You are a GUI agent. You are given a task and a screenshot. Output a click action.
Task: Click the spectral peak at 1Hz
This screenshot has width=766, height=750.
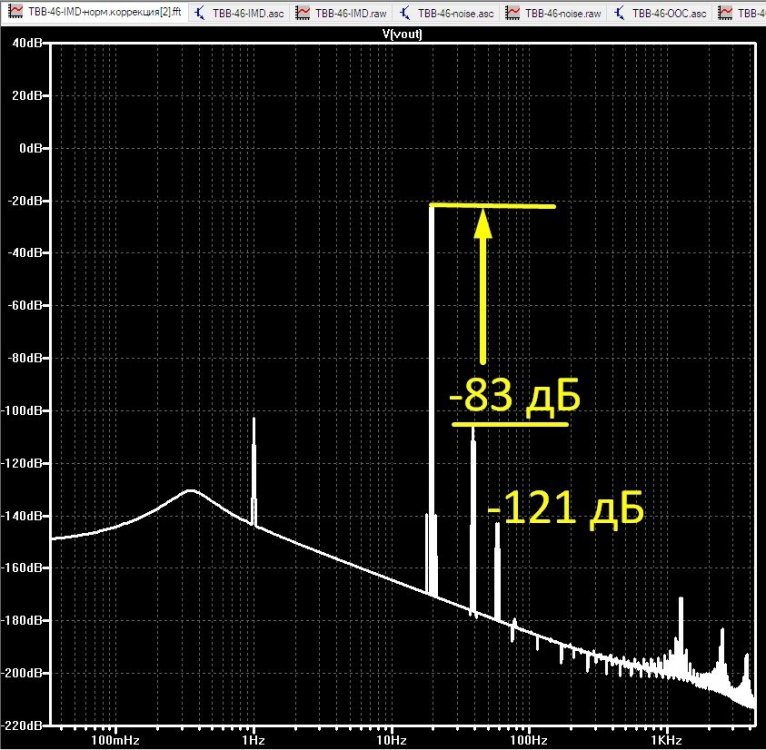(x=254, y=471)
